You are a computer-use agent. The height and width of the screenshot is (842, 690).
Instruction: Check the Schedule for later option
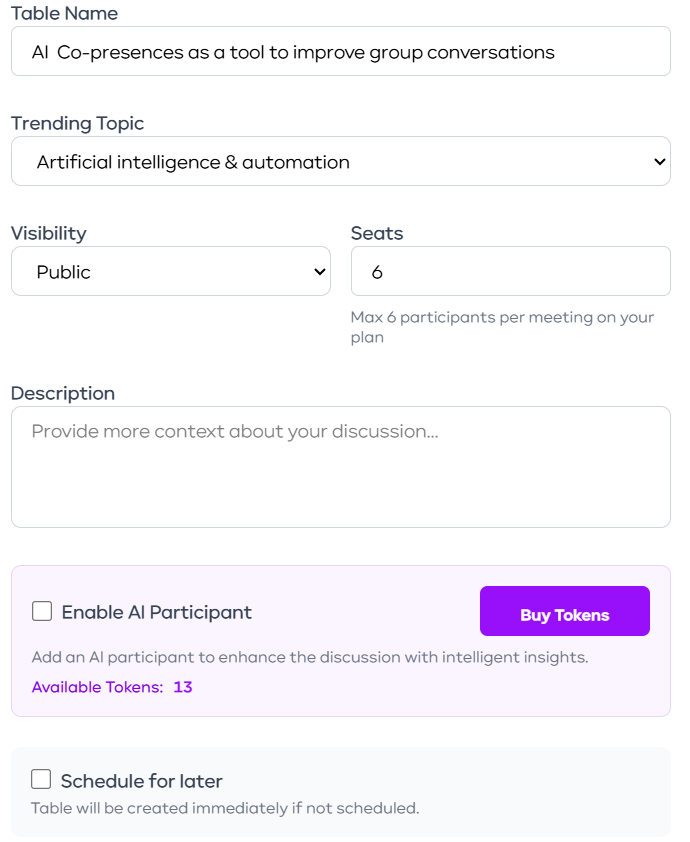40,779
